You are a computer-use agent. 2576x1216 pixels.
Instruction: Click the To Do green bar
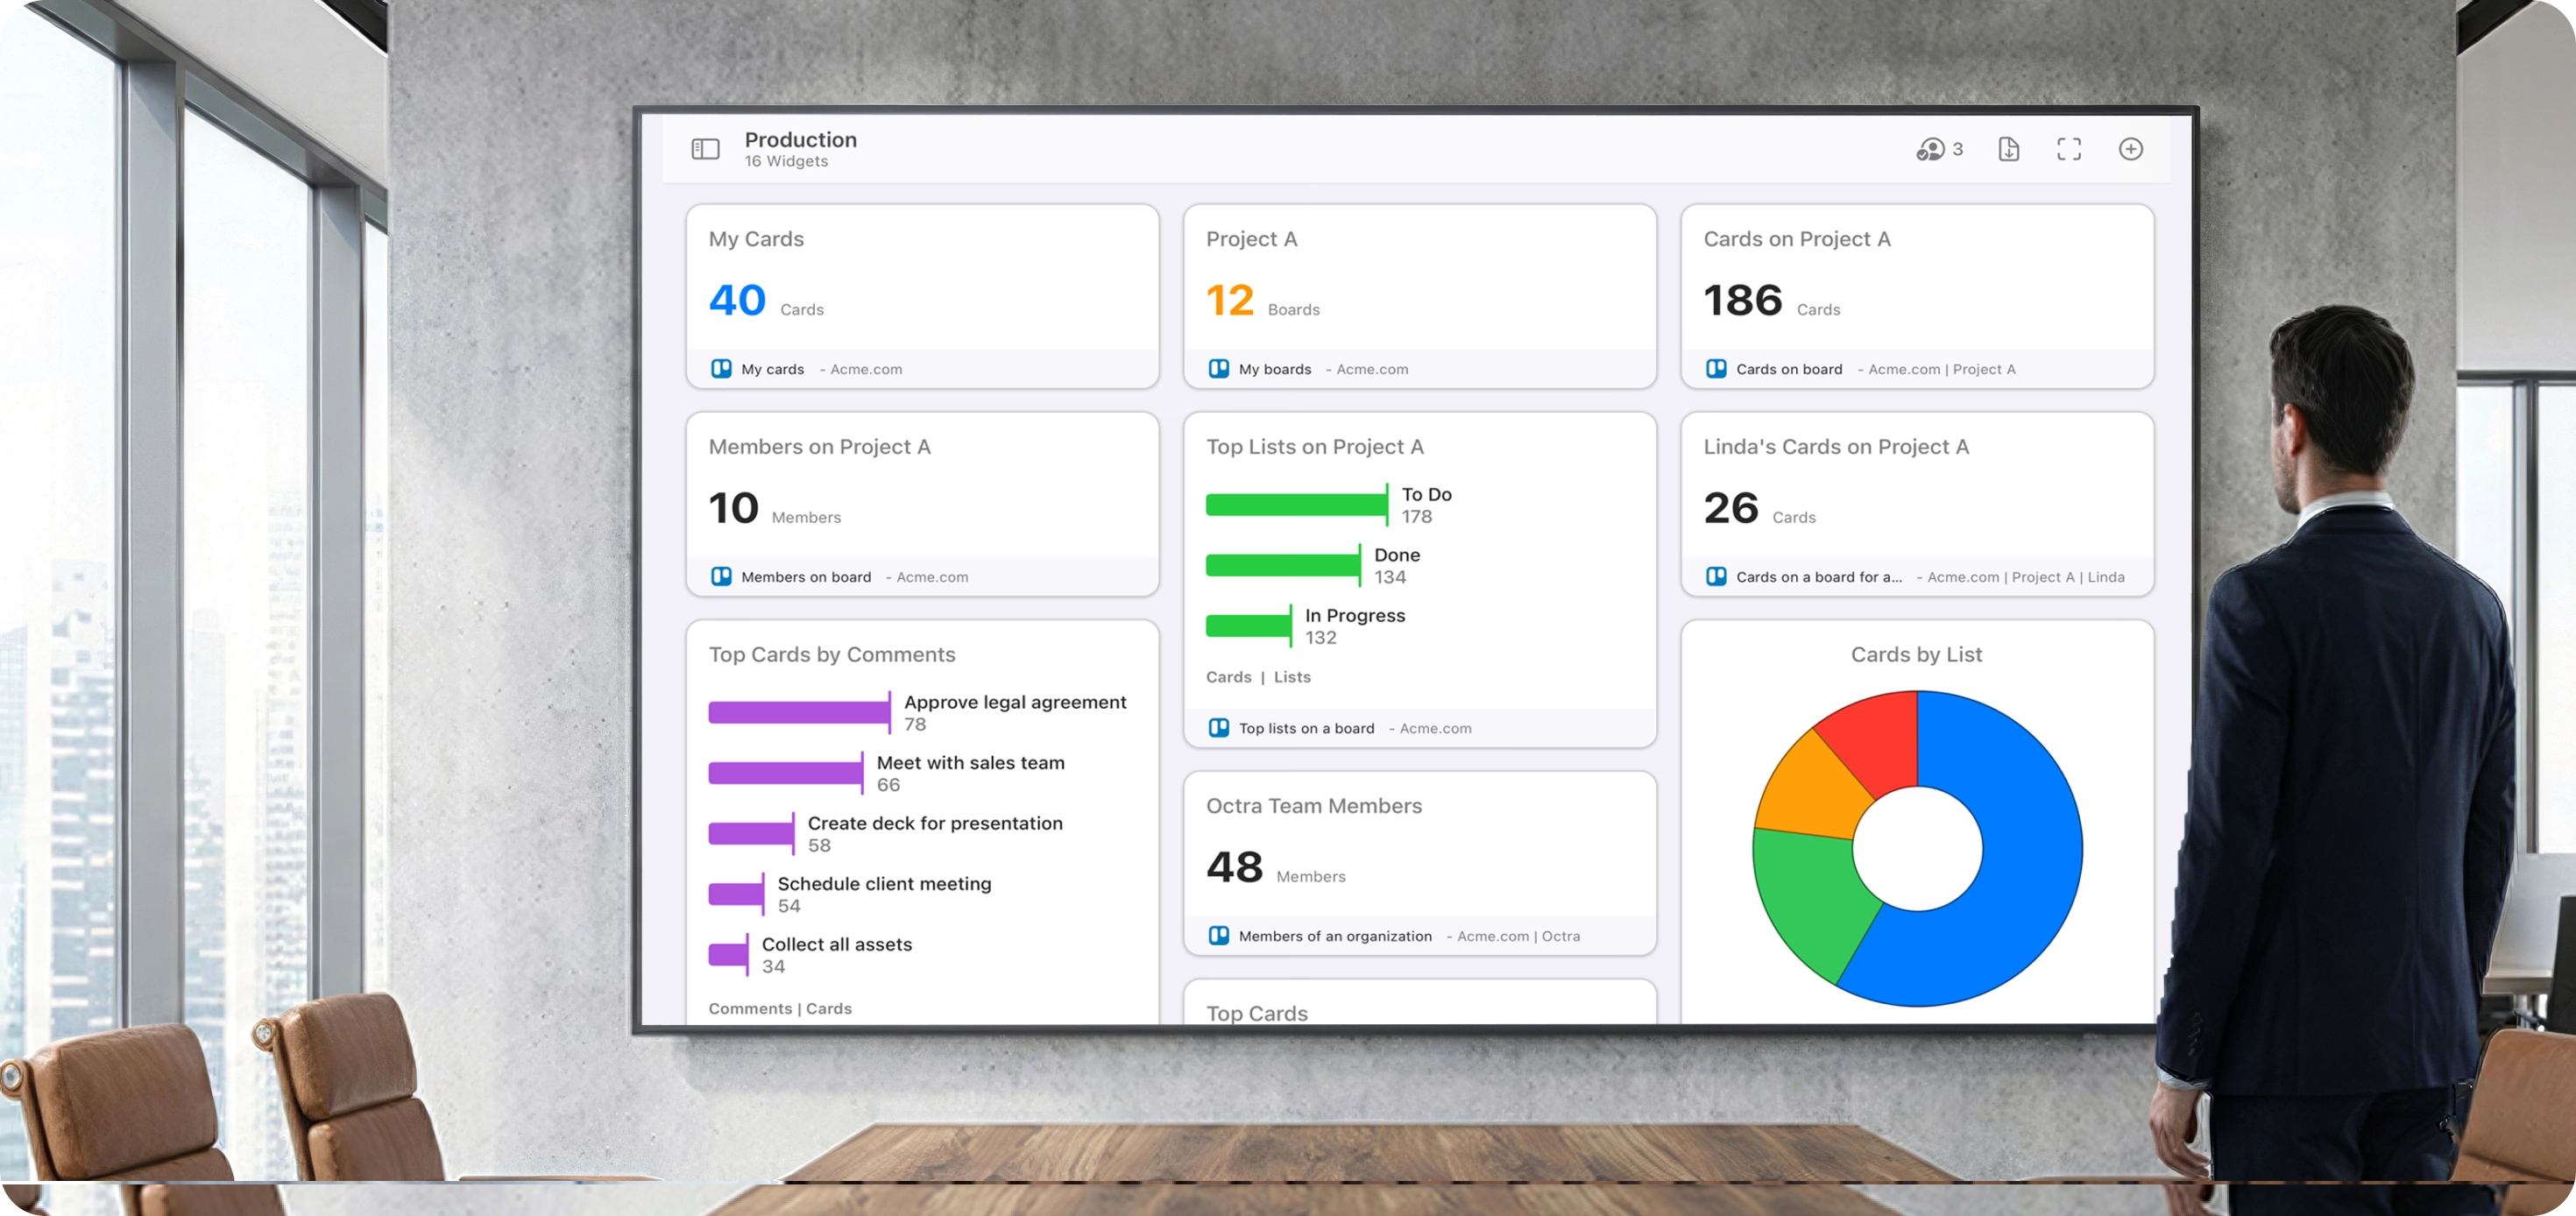[1295, 505]
